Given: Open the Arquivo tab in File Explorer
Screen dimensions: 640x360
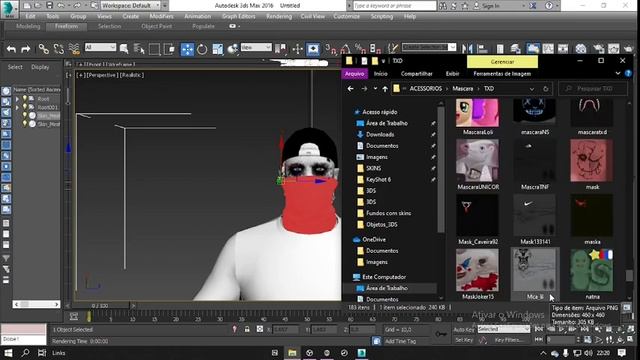Looking at the screenshot, I should [x=354, y=74].
